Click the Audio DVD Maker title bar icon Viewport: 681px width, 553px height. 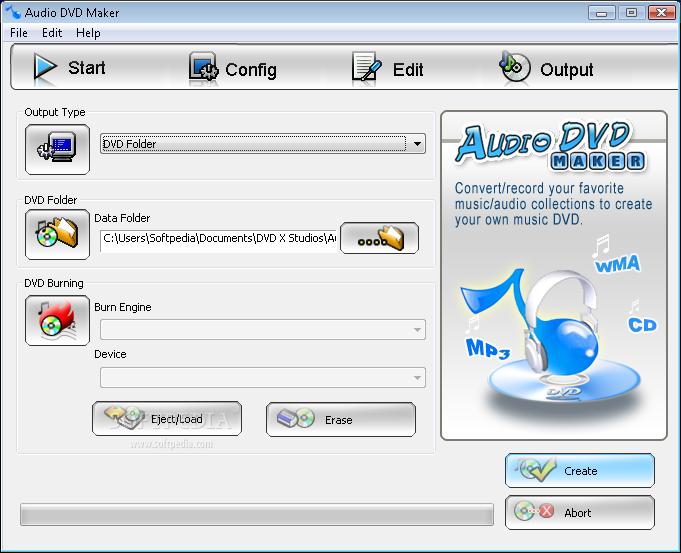pyautogui.click(x=13, y=12)
